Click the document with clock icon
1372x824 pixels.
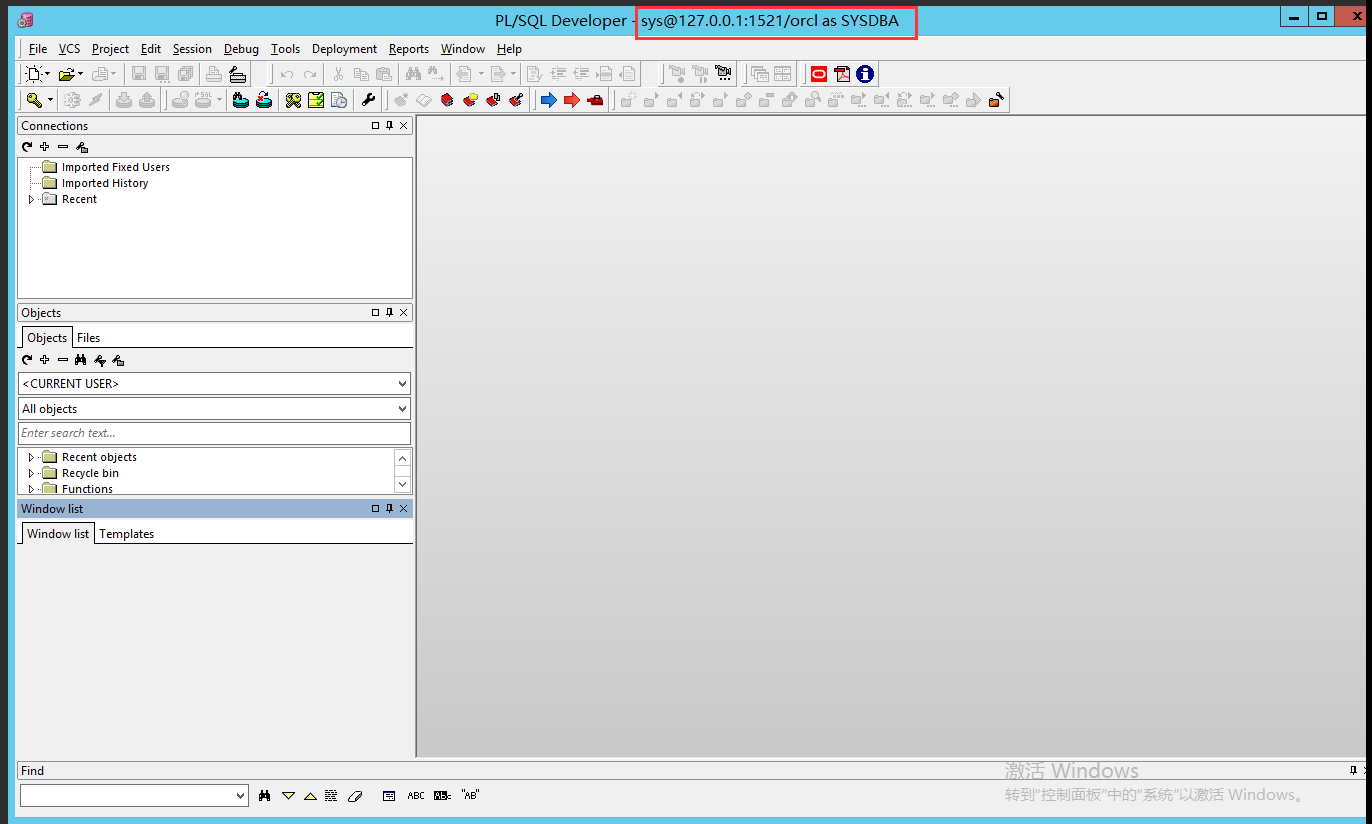(339, 100)
